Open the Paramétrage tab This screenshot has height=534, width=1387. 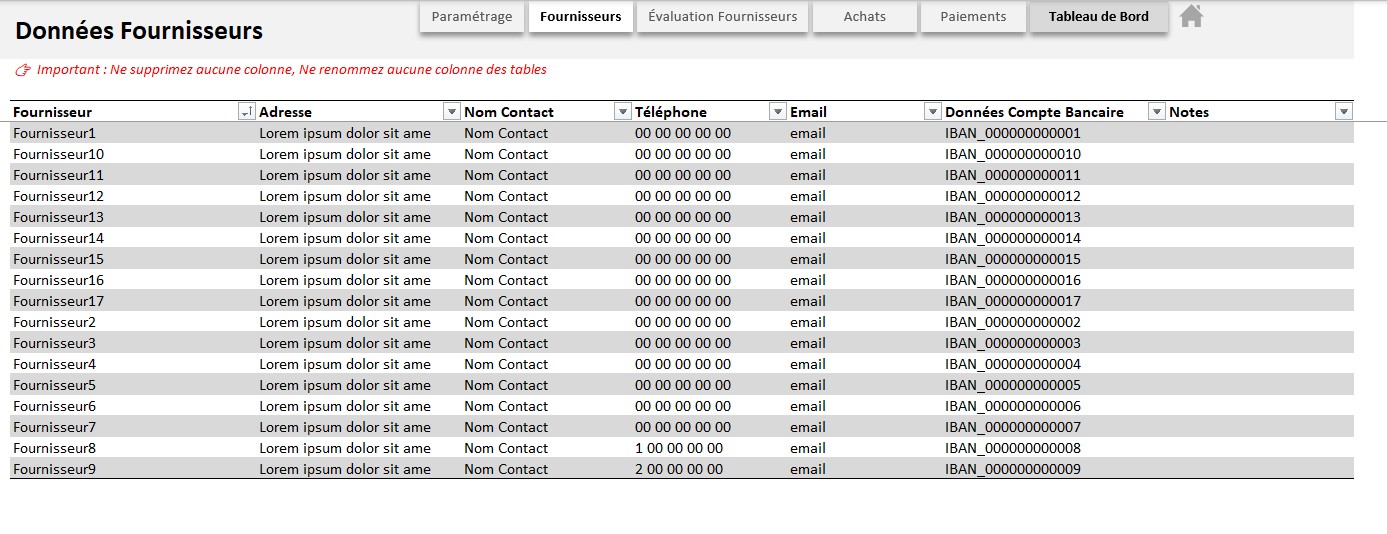(472, 17)
